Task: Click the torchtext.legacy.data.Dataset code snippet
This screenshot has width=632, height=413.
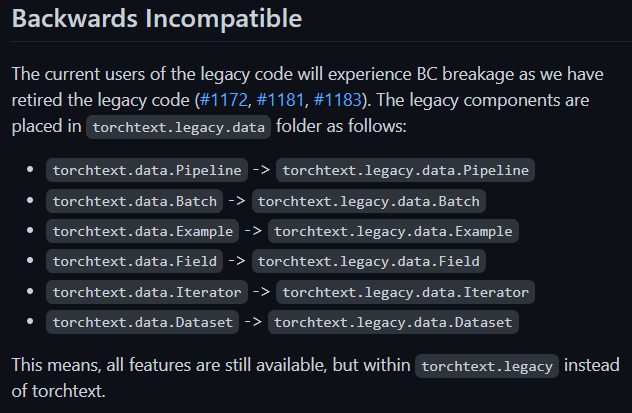Action: [x=392, y=322]
